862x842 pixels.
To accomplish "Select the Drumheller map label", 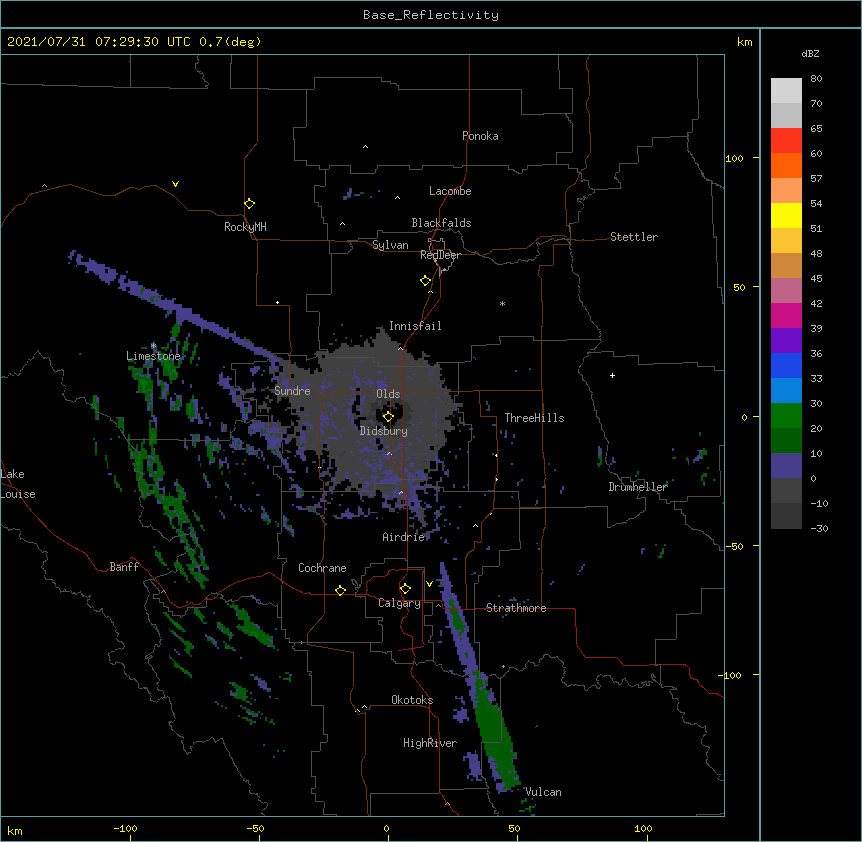I will tap(638, 487).
